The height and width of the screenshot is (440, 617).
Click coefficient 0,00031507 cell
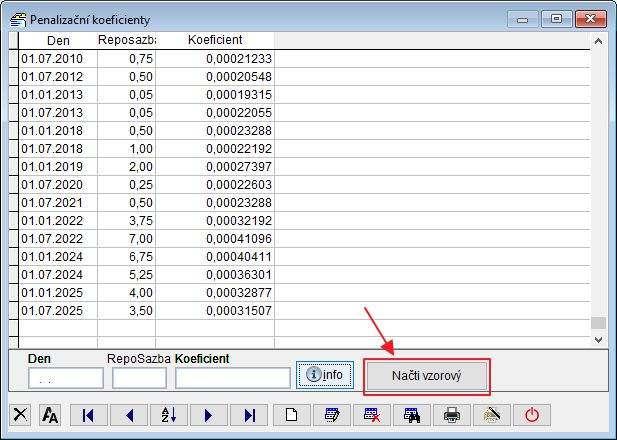(215, 311)
